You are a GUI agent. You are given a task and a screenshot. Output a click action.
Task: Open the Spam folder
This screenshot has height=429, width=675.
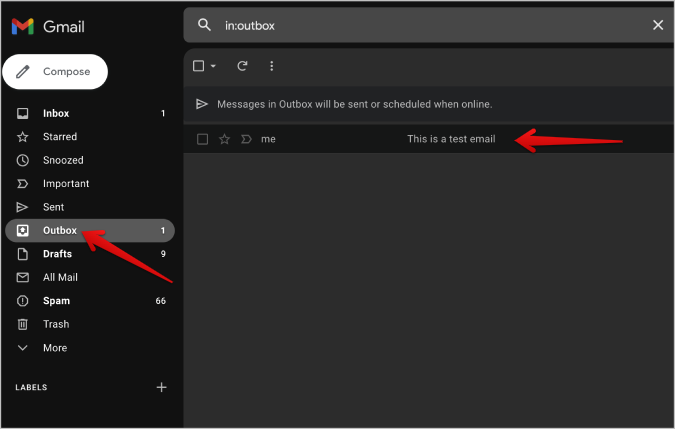[x=90, y=301]
